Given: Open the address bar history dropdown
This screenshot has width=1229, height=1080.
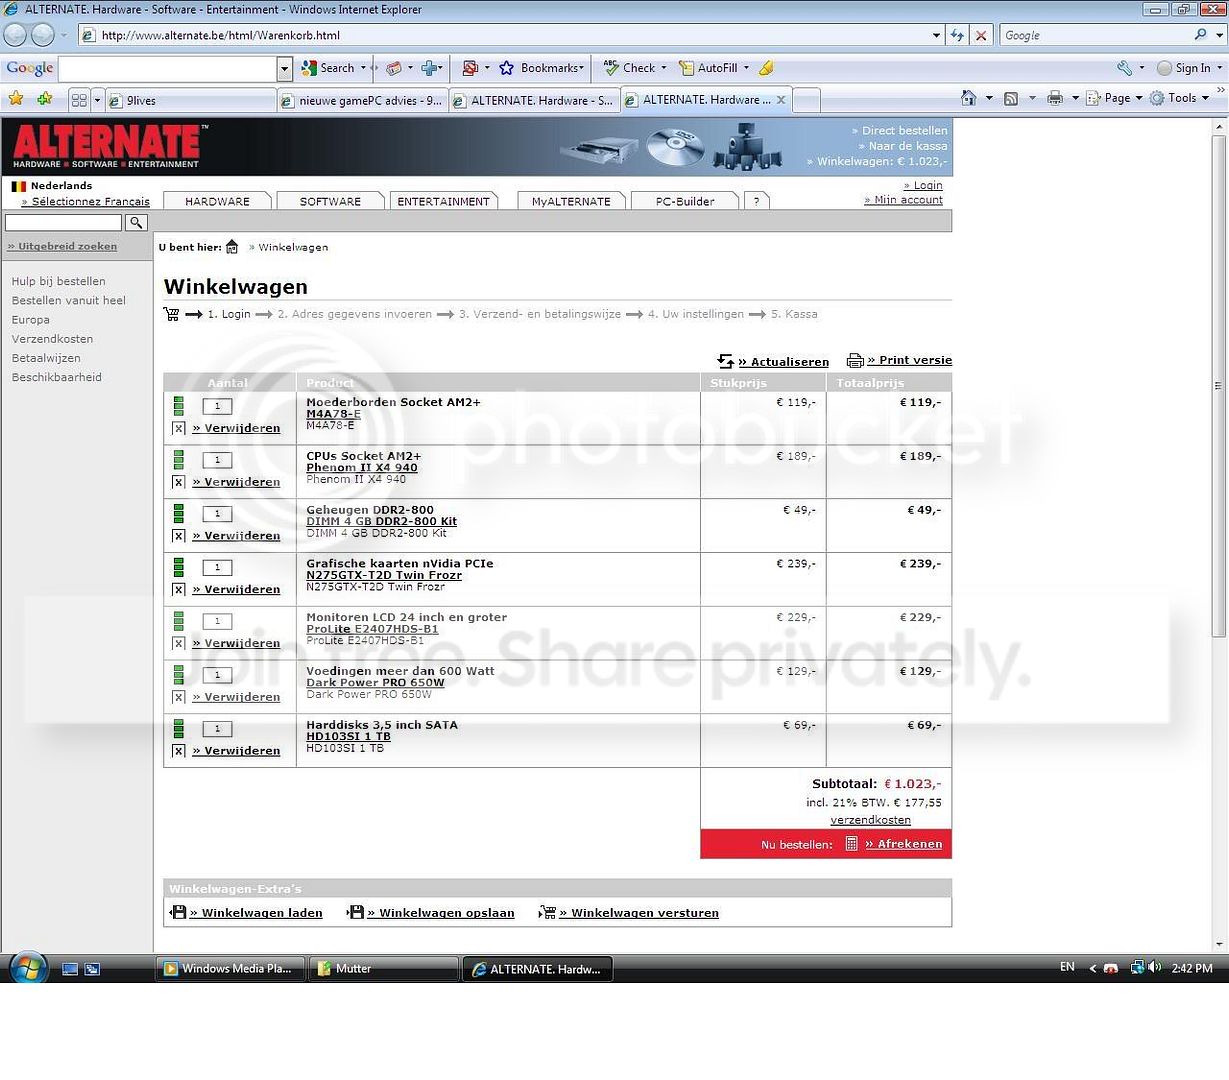Looking at the screenshot, I should pos(936,35).
